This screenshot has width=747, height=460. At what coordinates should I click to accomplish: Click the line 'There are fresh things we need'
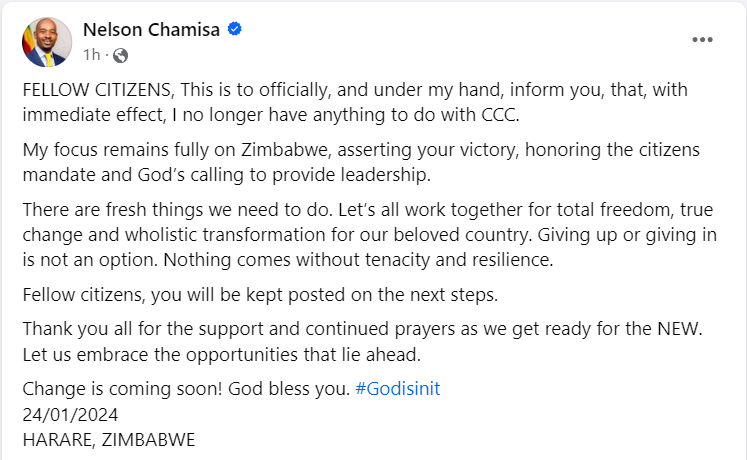tap(368, 210)
